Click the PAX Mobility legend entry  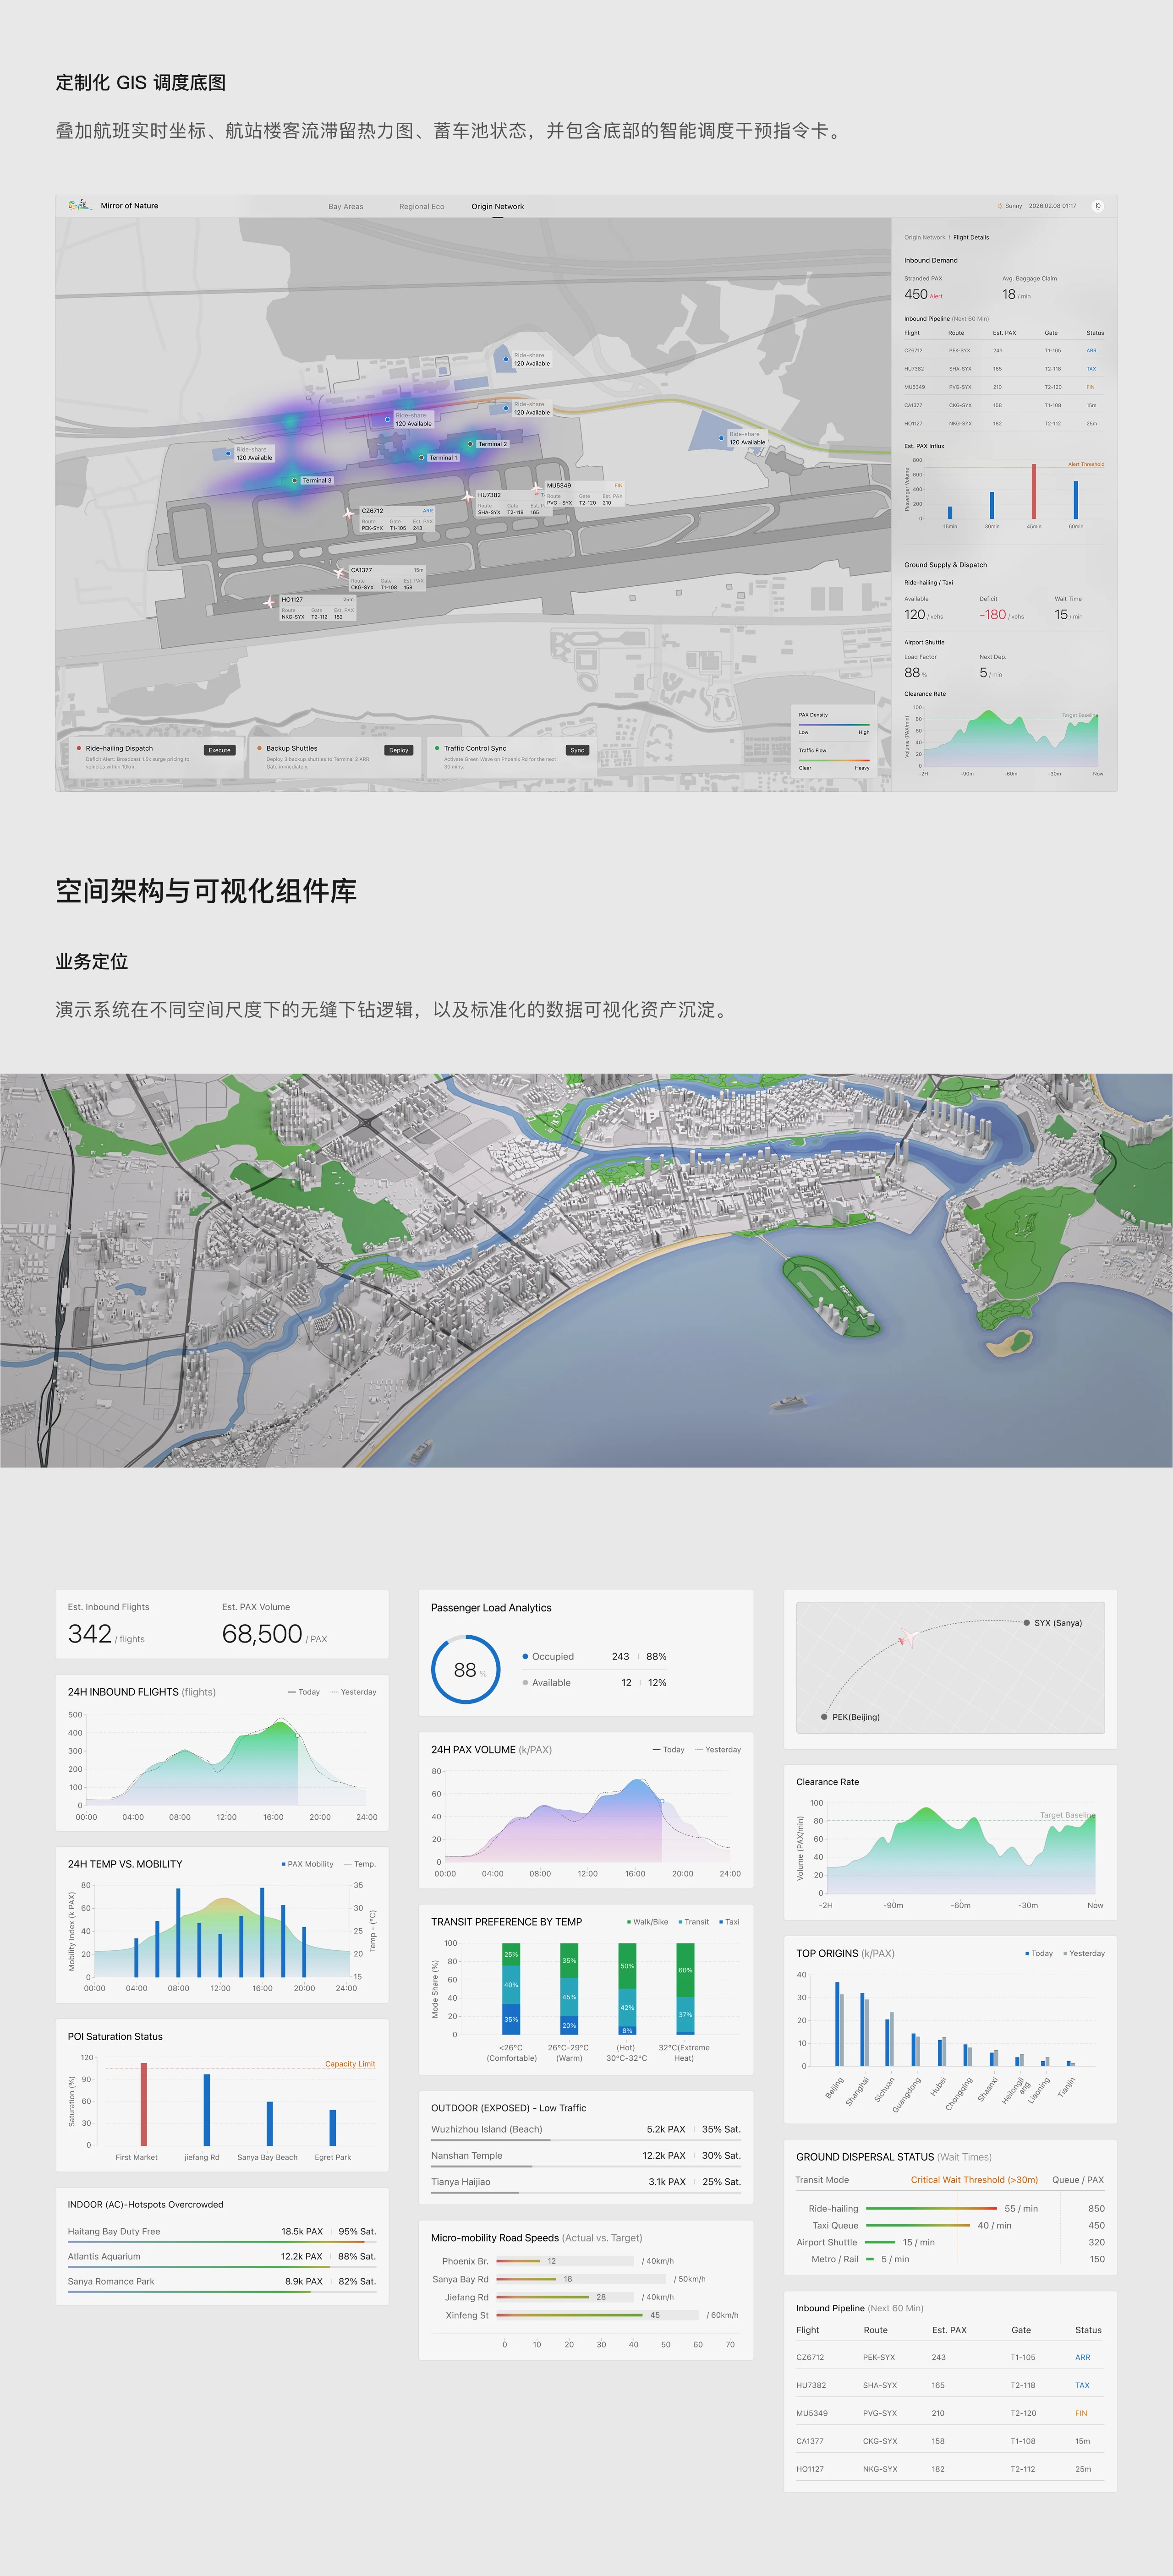(307, 1864)
